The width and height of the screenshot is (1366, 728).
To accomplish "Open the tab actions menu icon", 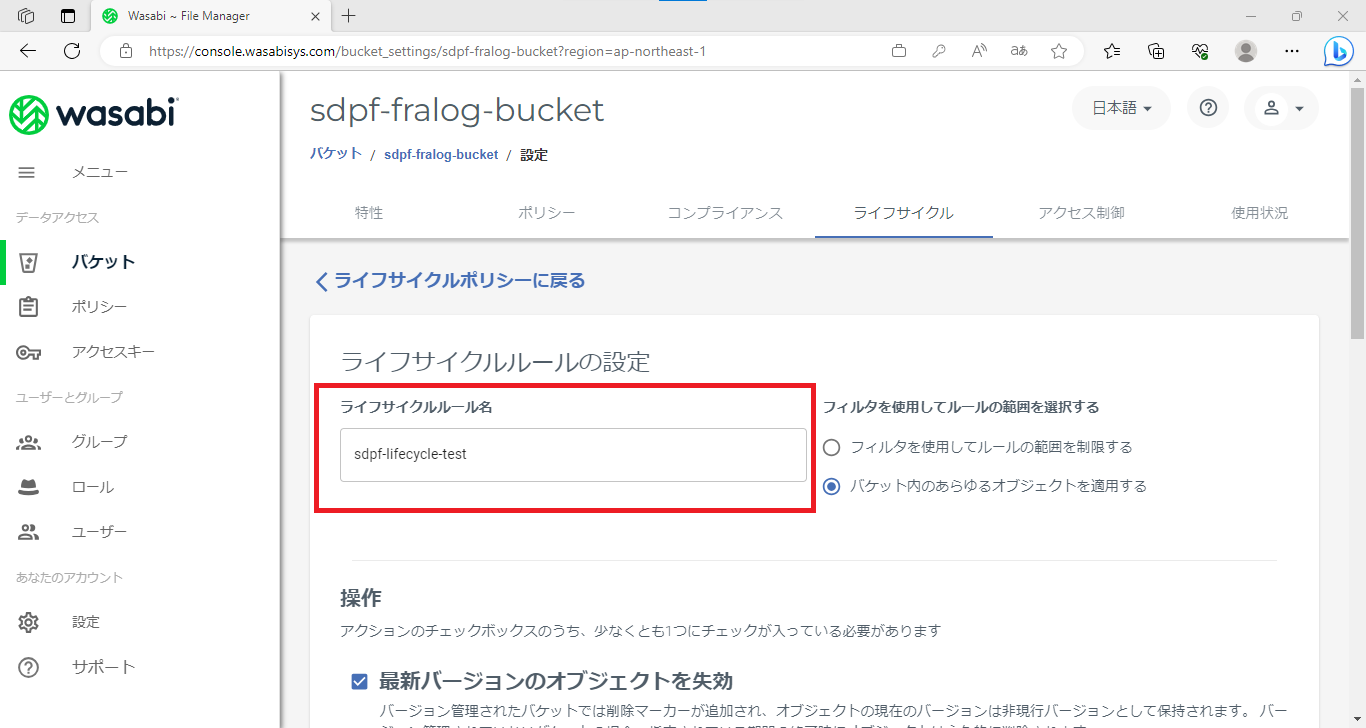I will tap(68, 16).
